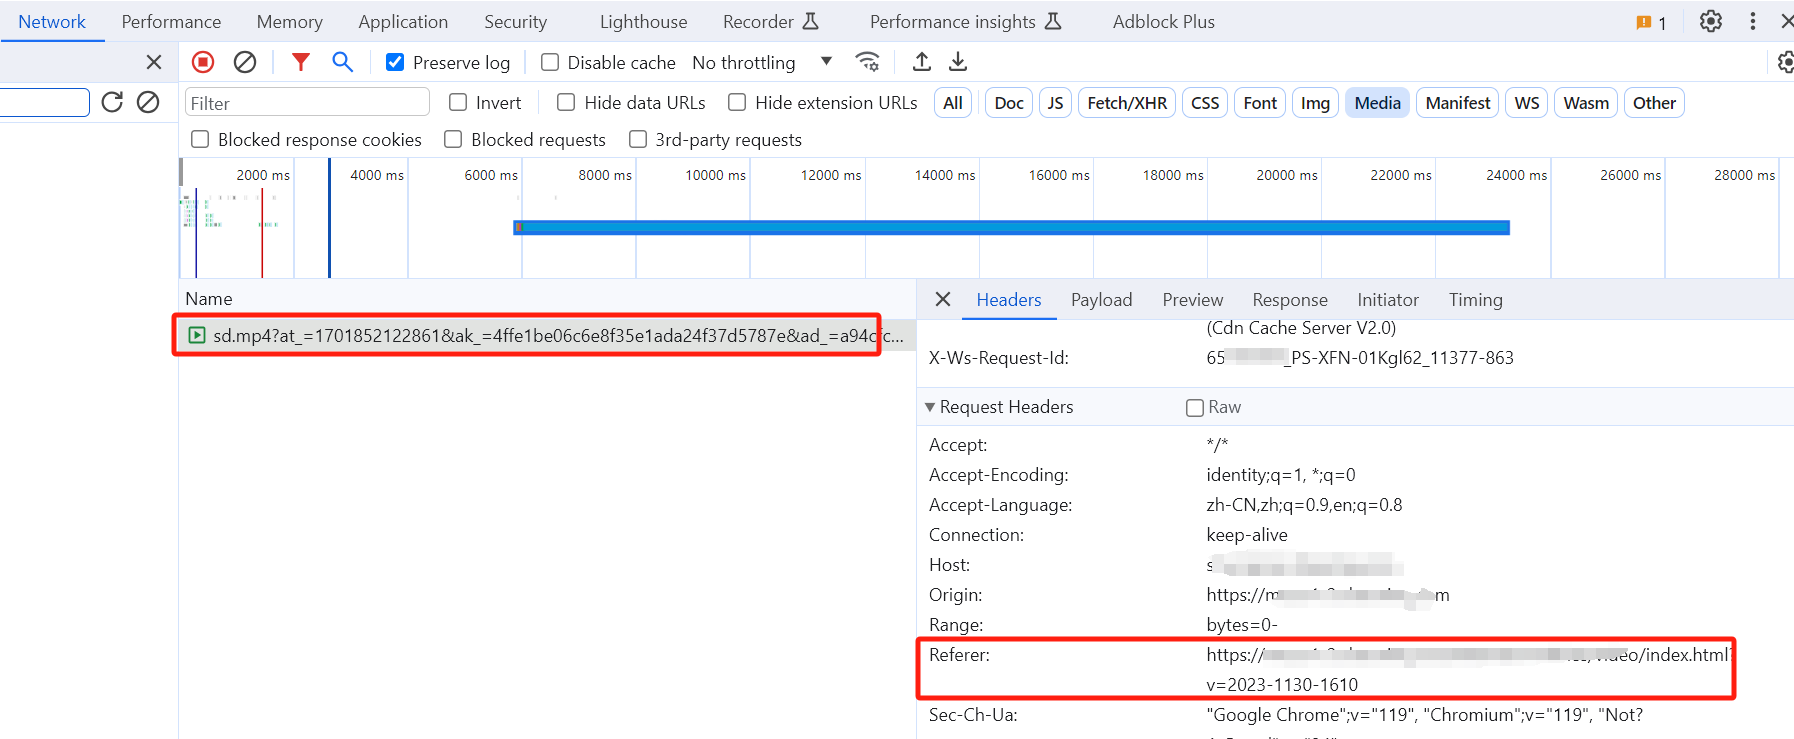
Task: Filter requests by CSS type
Action: pyautogui.click(x=1205, y=102)
